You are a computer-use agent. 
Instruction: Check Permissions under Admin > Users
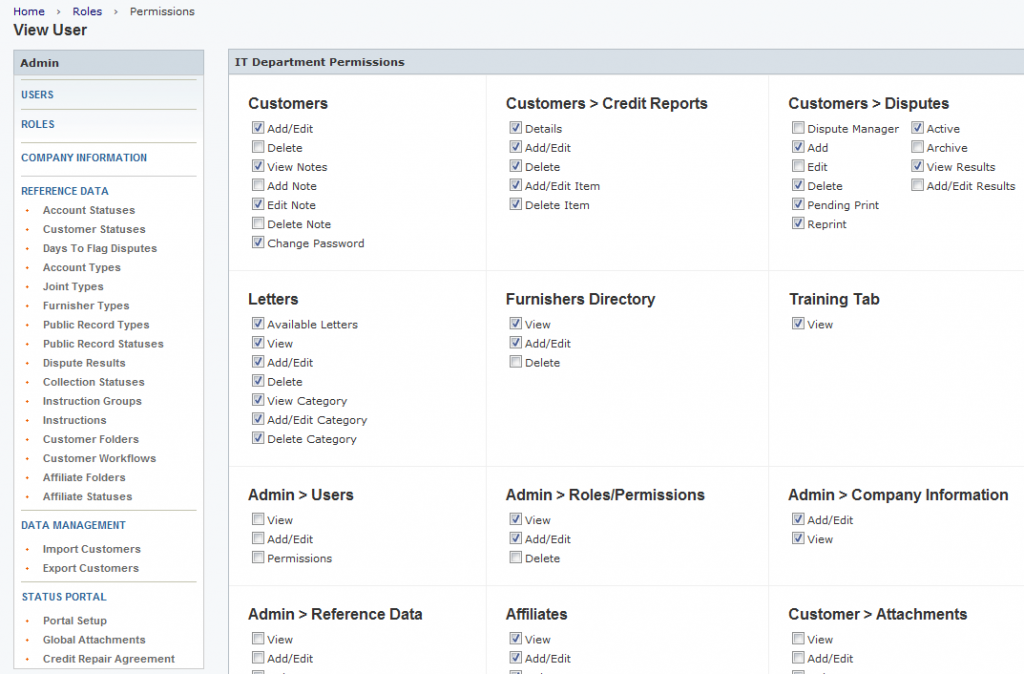[x=258, y=558]
